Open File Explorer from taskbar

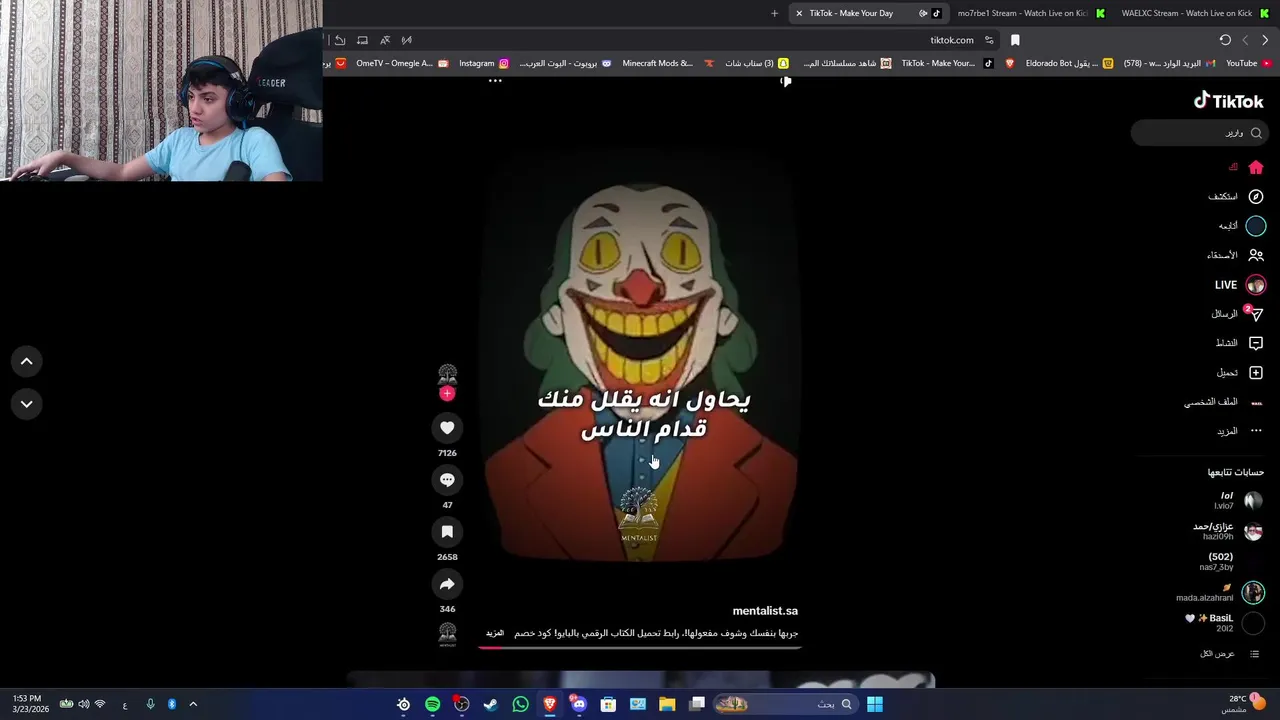[667, 704]
